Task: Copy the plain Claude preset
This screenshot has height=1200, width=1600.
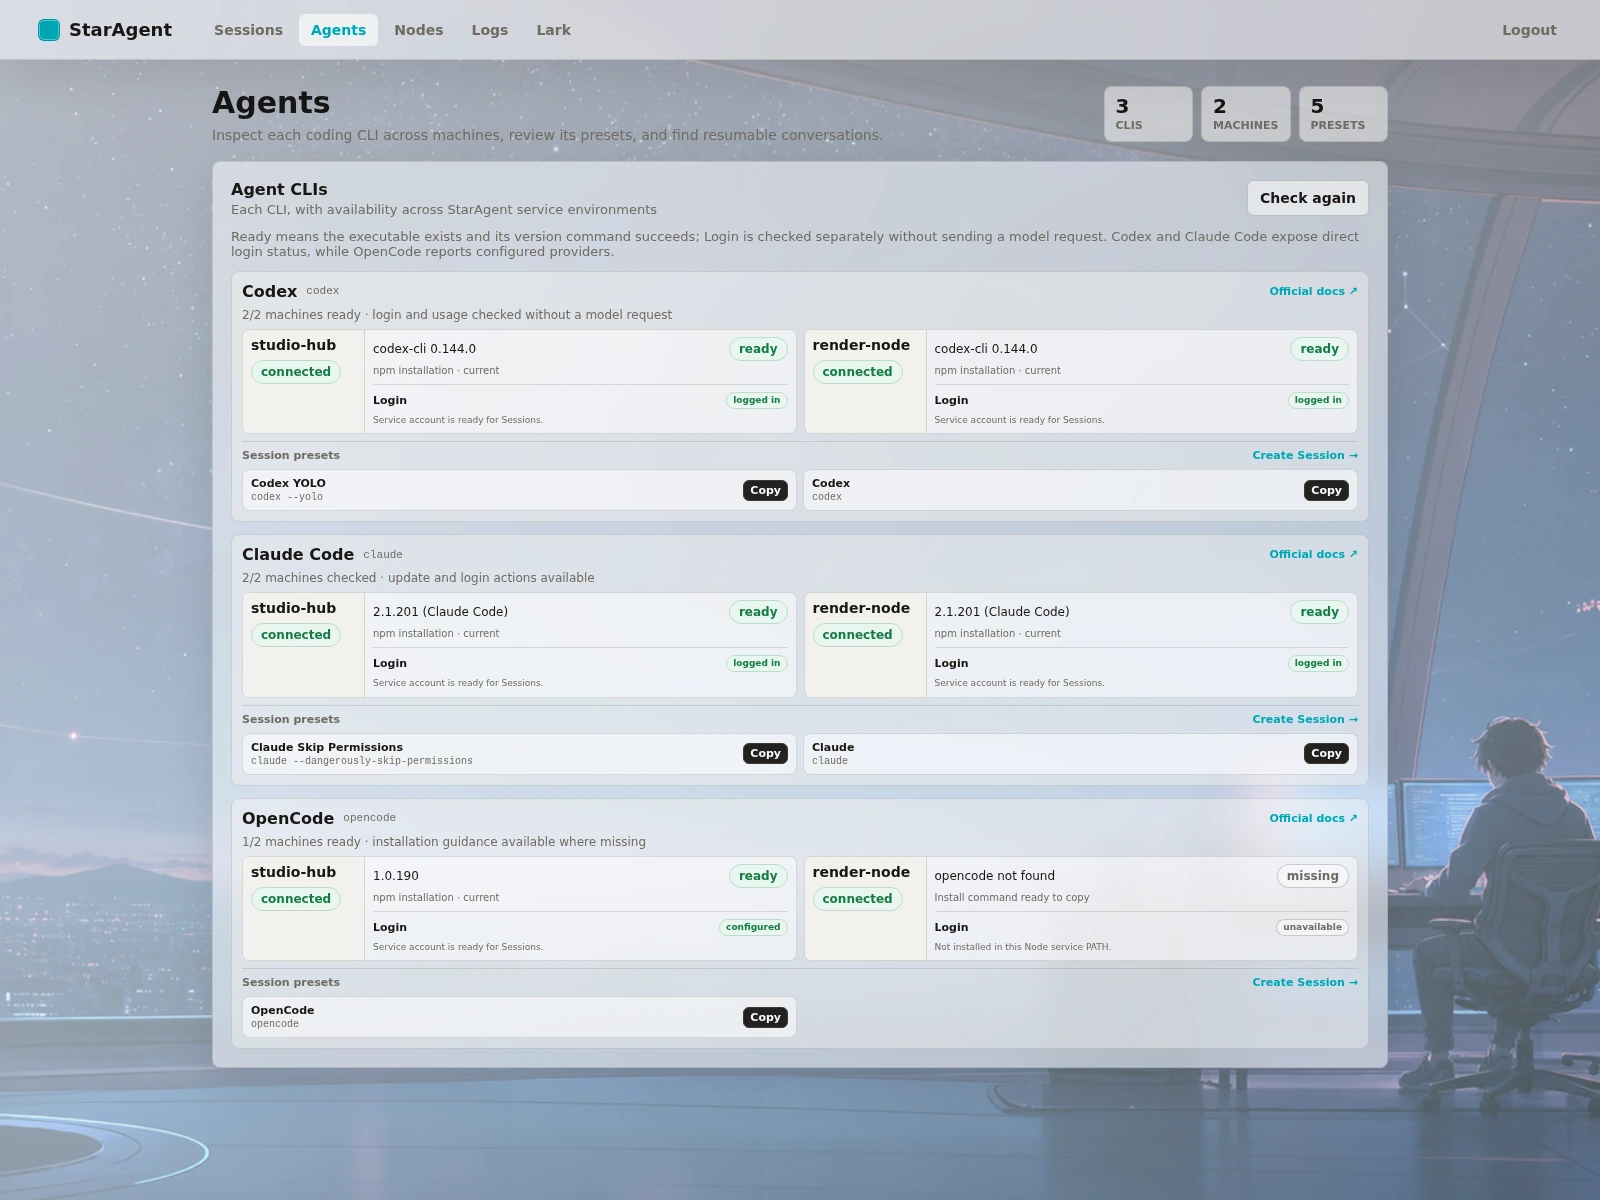Action: [1326, 753]
